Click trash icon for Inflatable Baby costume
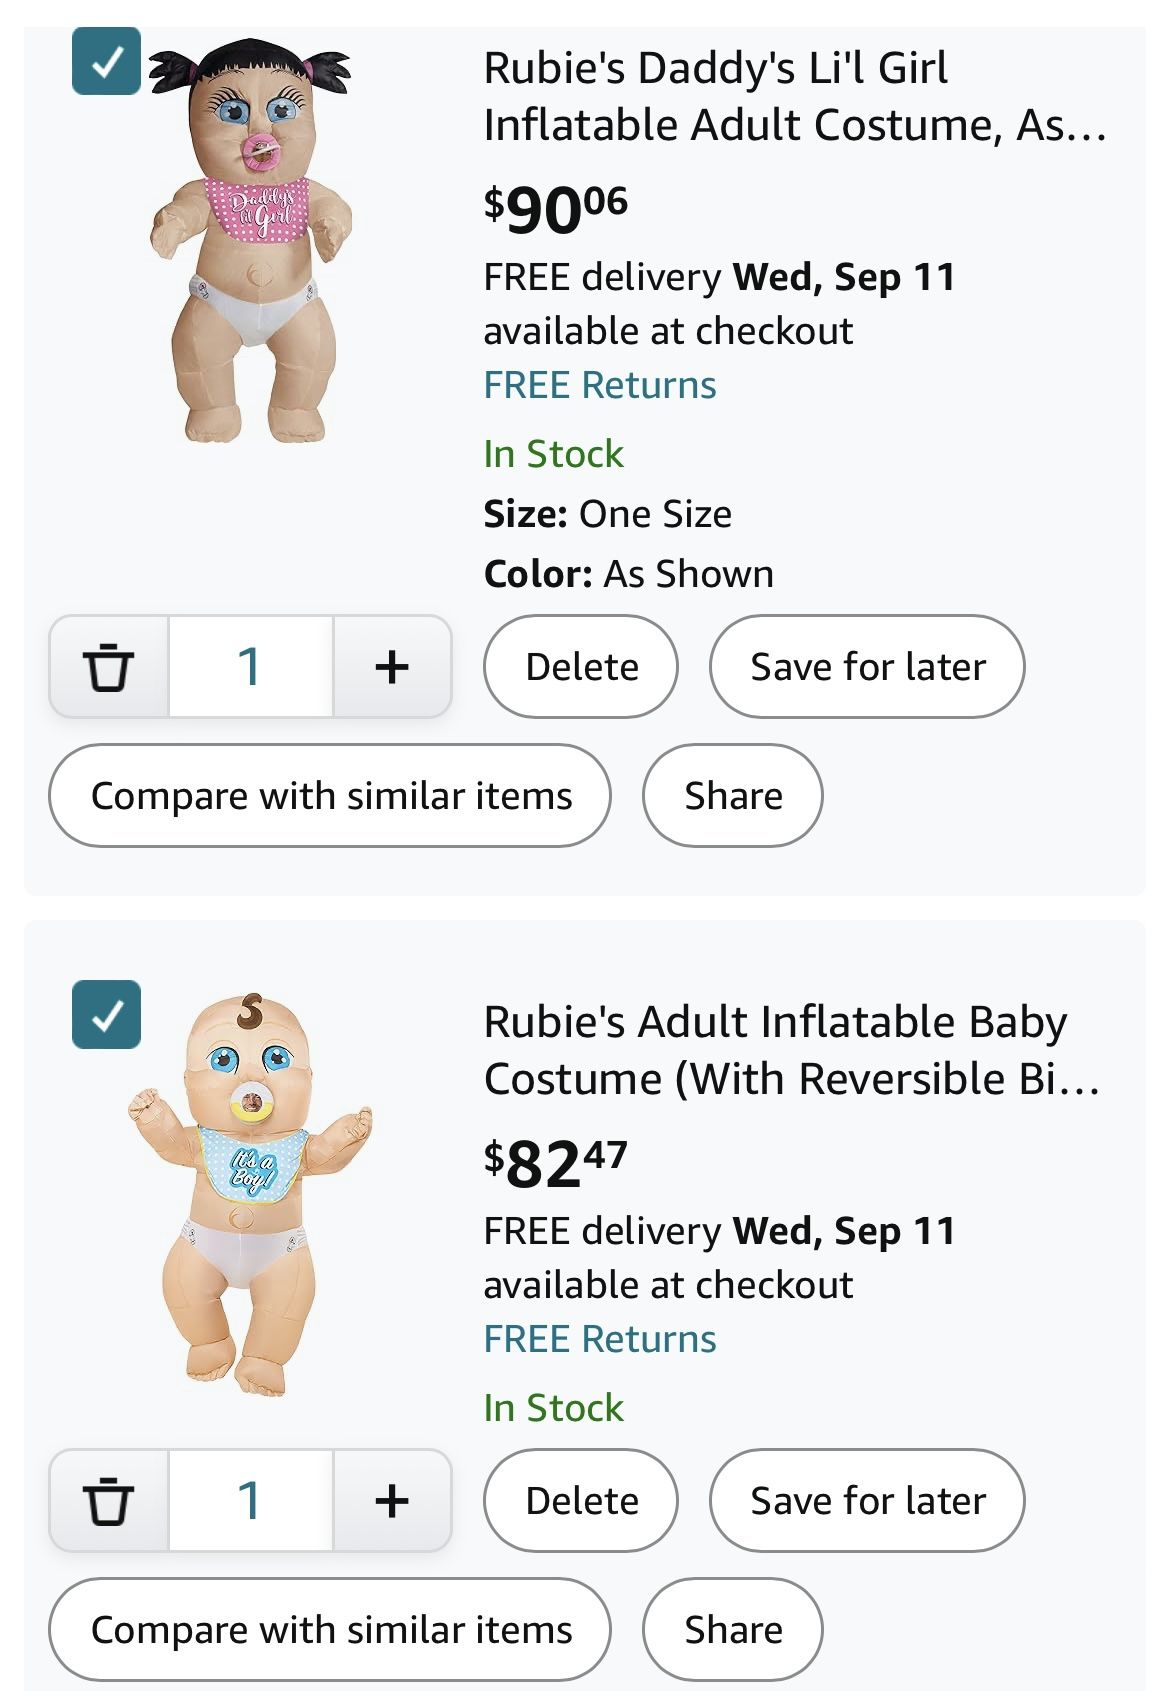Viewport: 1170px width, 1691px height. click(108, 1501)
